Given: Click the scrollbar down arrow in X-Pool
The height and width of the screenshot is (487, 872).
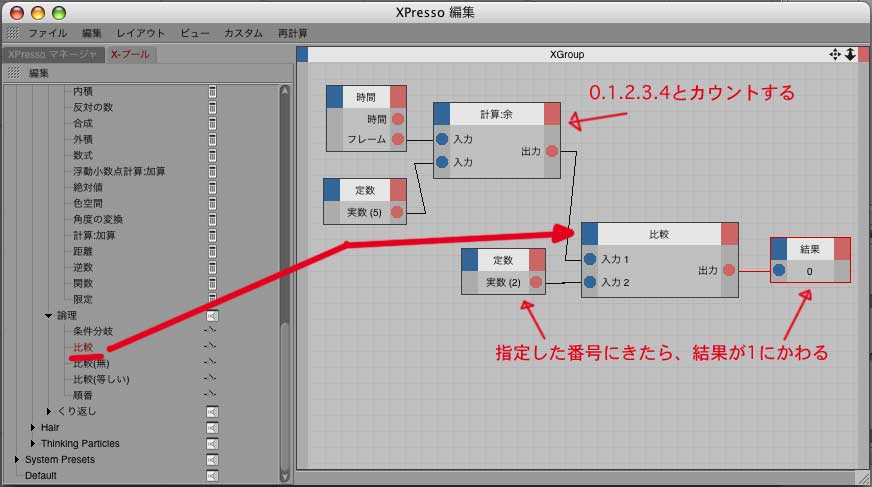Looking at the screenshot, I should [285, 477].
